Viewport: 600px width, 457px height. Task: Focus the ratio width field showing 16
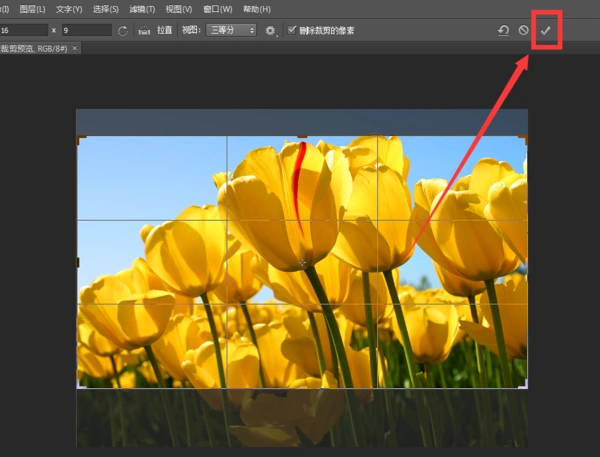pyautogui.click(x=24, y=30)
